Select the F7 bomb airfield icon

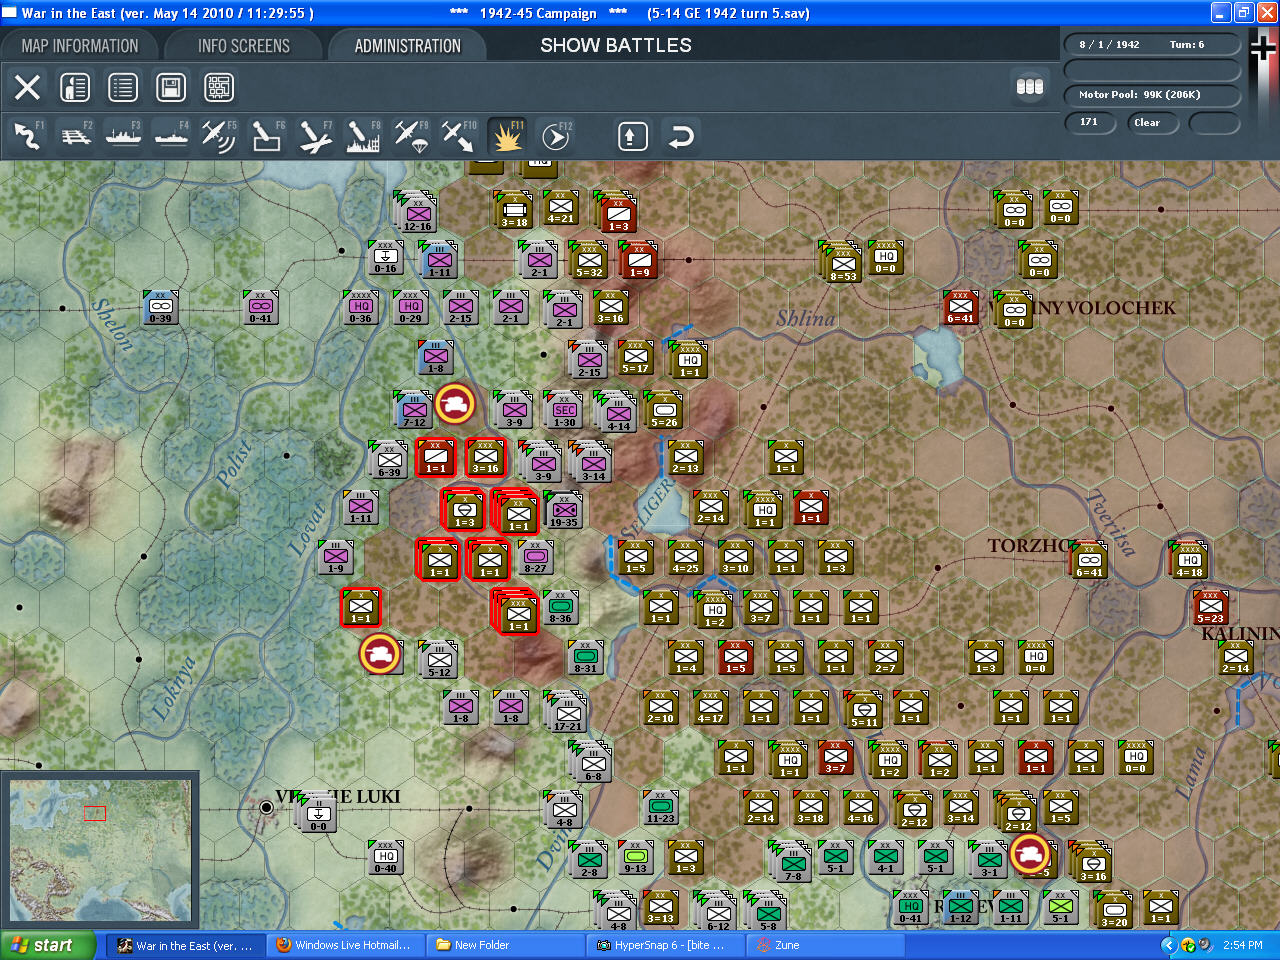coord(315,135)
